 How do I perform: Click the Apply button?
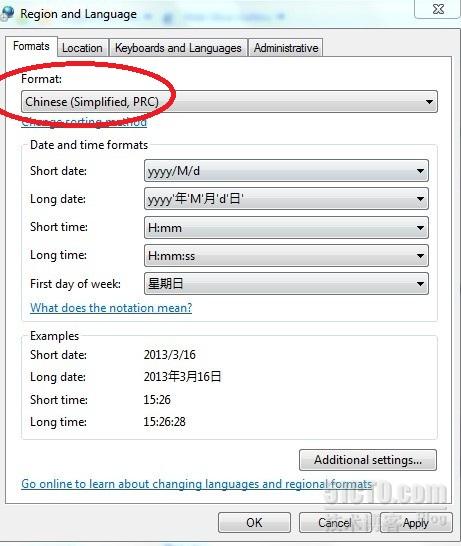pos(416,522)
